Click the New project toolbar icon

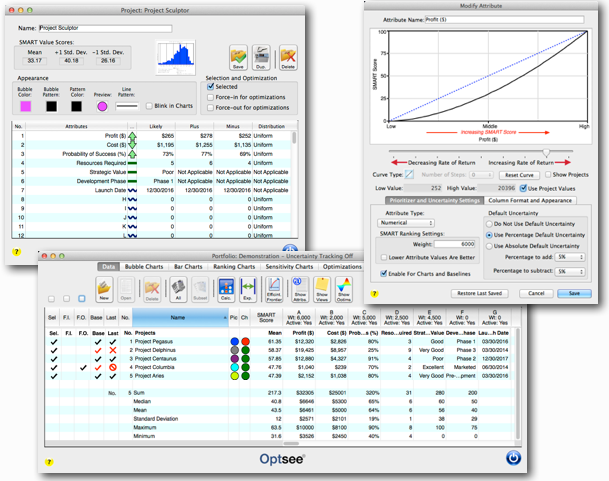(x=103, y=292)
